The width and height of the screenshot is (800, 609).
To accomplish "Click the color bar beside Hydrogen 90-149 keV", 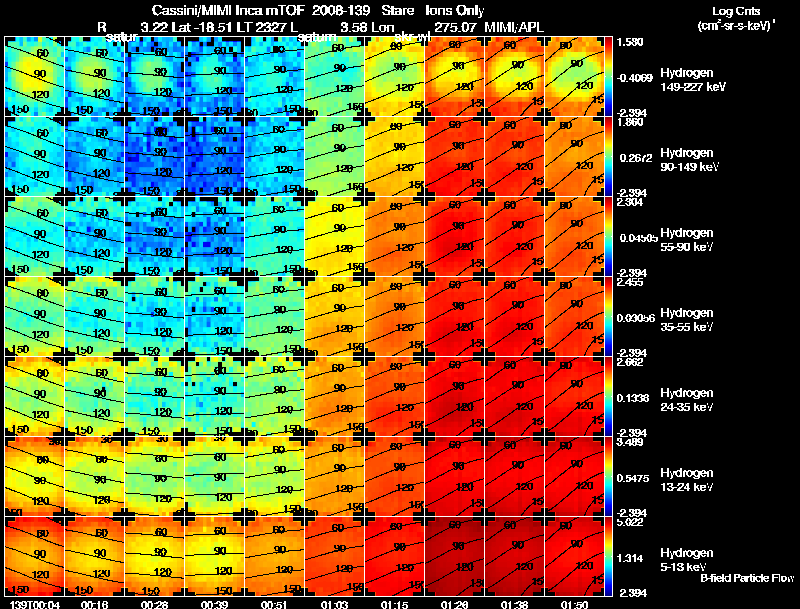I will 608,157.
